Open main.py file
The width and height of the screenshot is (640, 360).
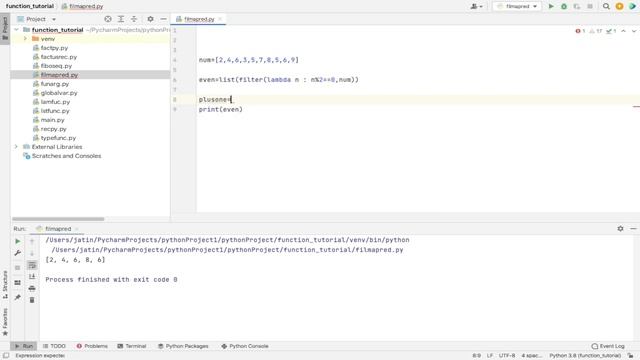(x=53, y=120)
